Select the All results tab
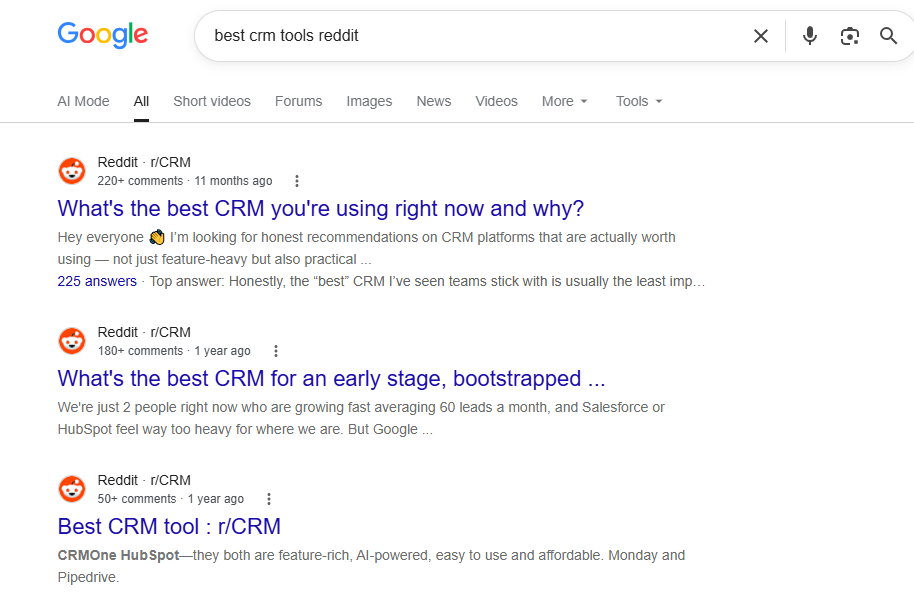 141,101
